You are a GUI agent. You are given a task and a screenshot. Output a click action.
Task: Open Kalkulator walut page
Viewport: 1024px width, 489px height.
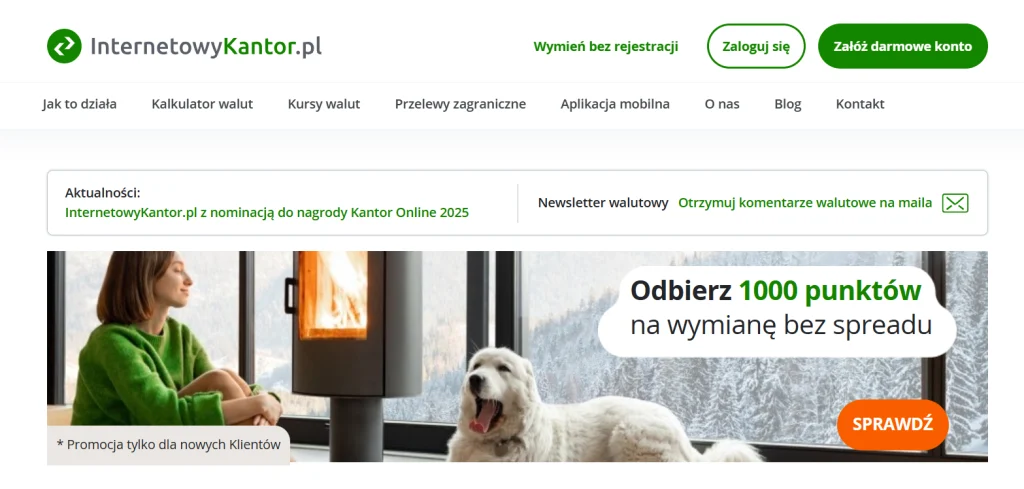pyautogui.click(x=202, y=104)
